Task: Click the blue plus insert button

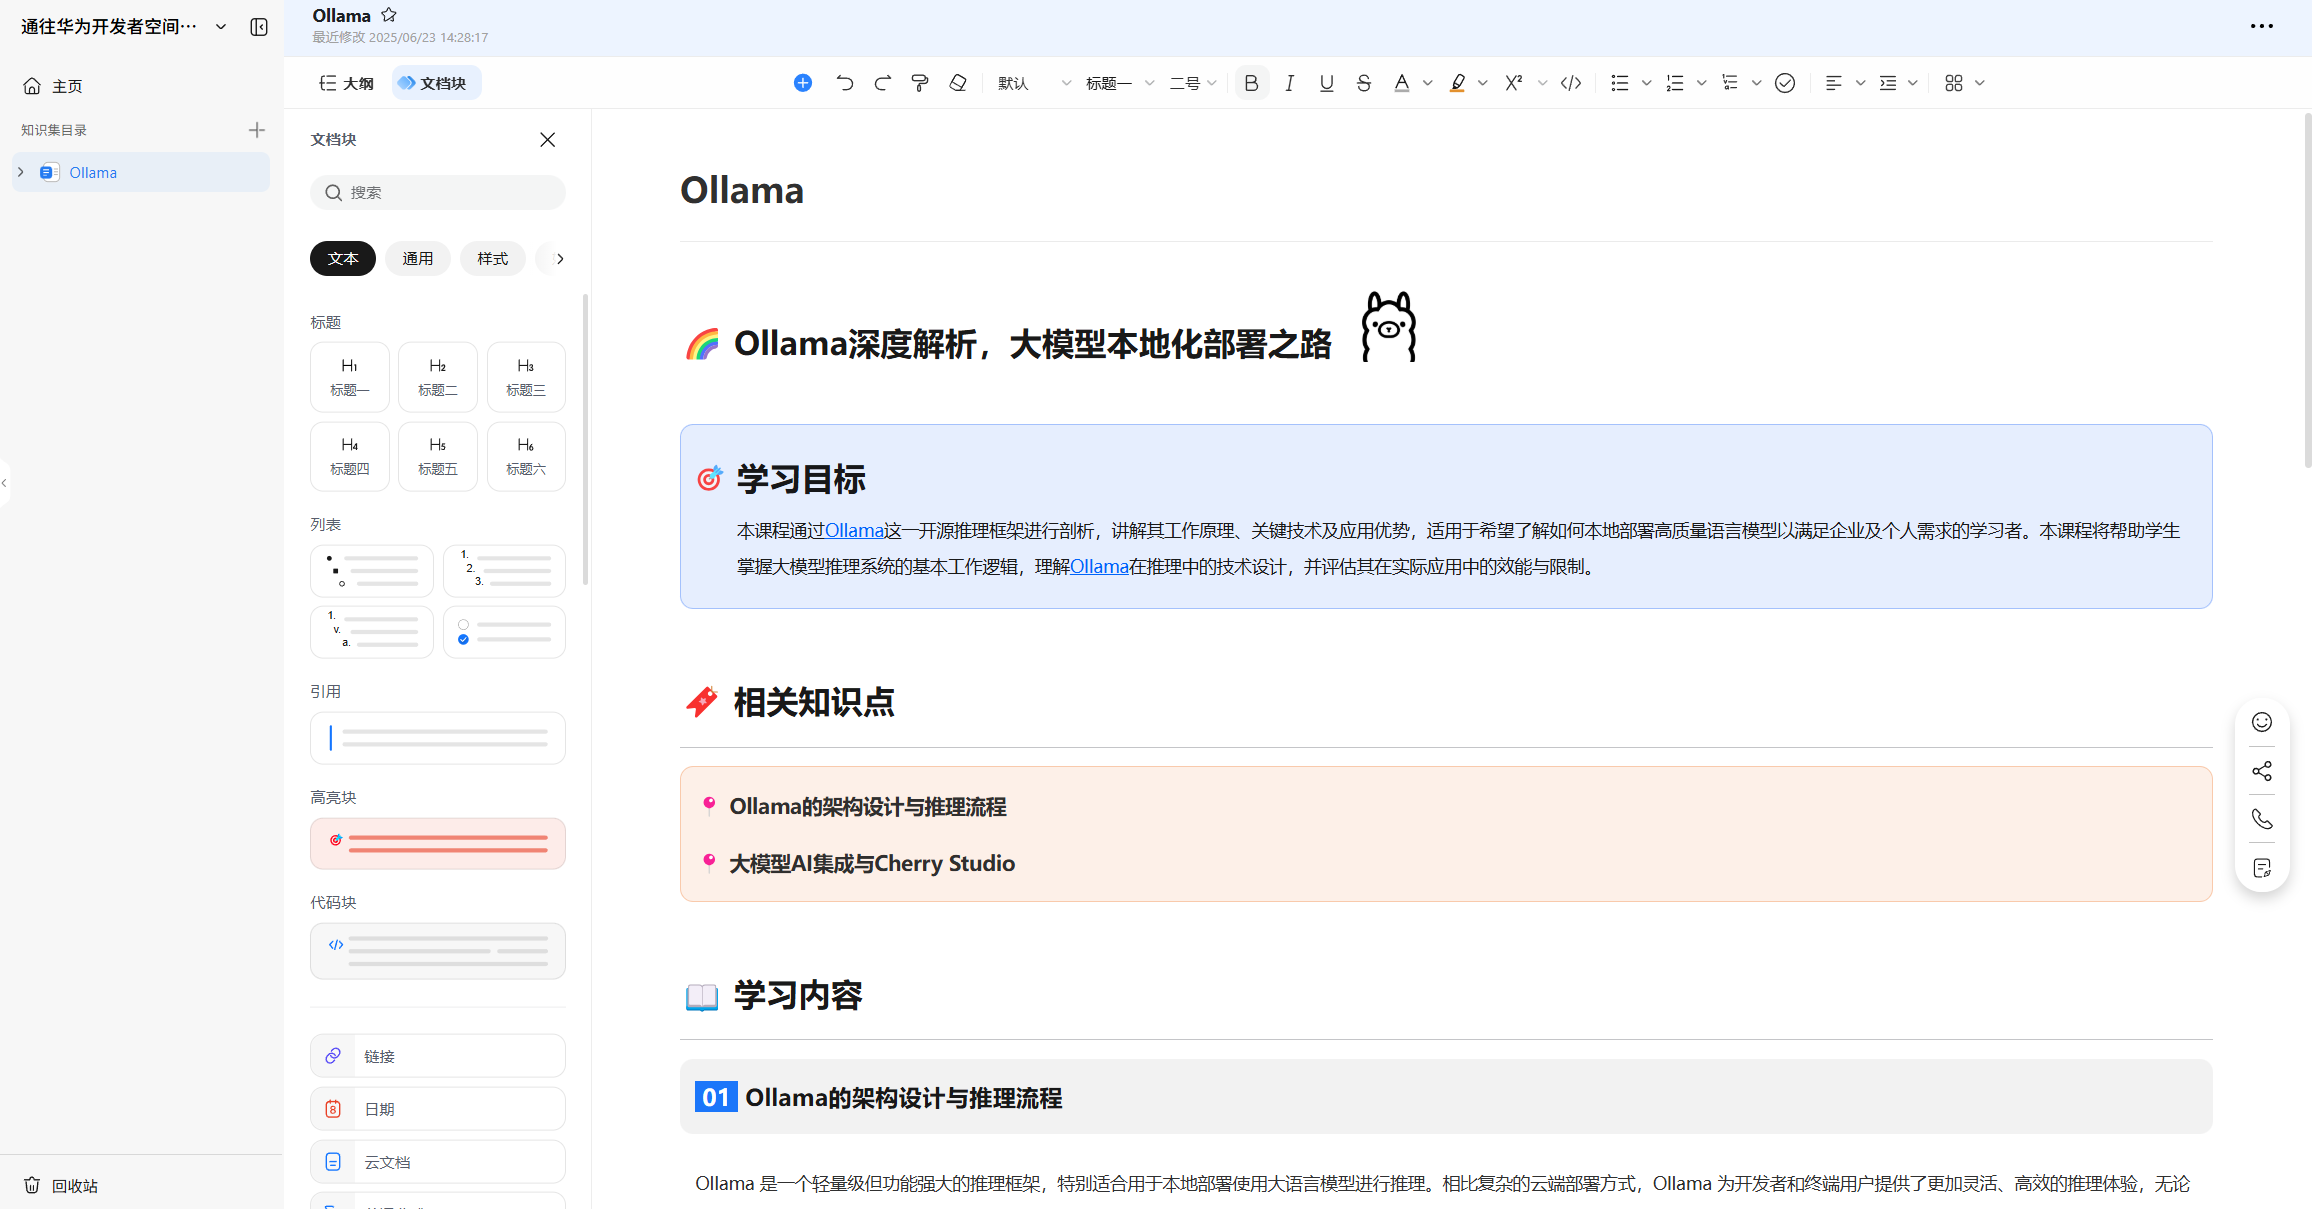Action: click(x=802, y=83)
